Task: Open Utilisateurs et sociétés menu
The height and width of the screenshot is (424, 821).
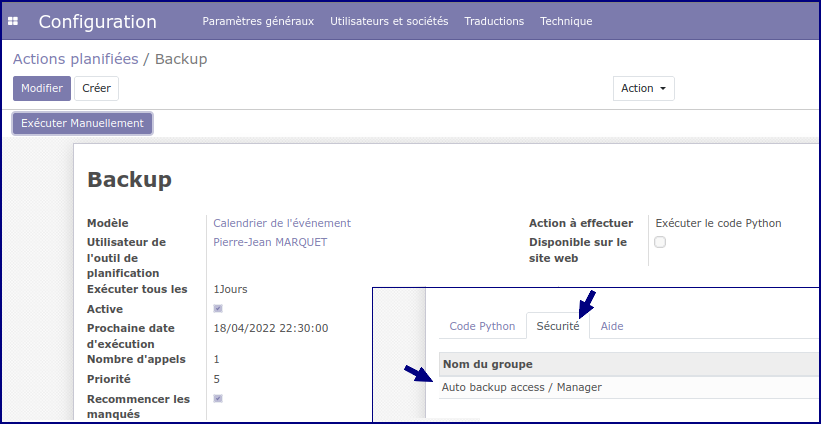Action: tap(389, 21)
